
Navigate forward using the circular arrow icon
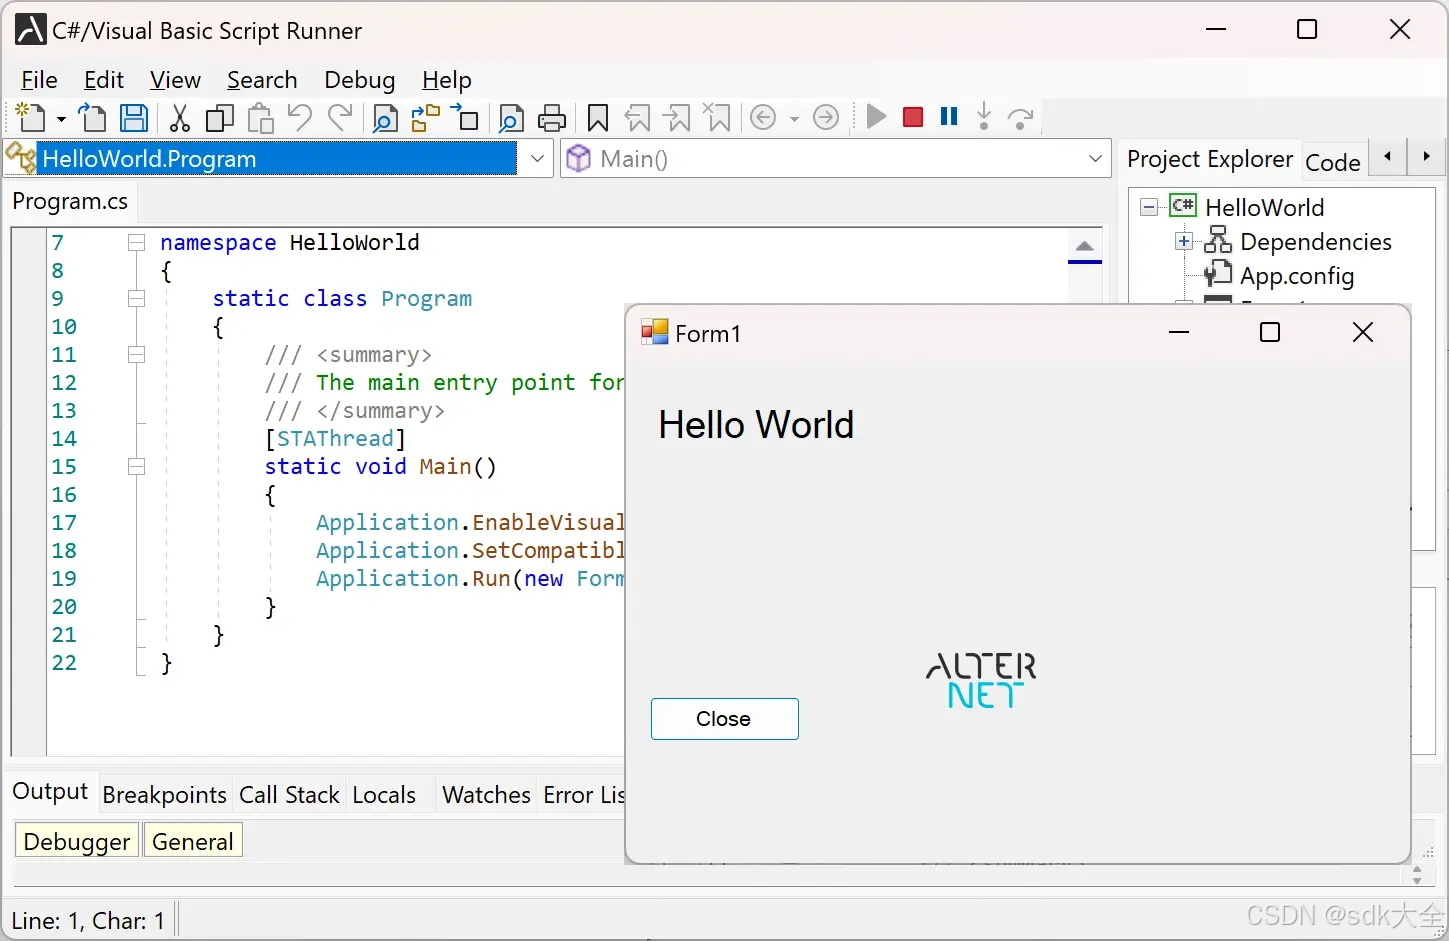826,117
